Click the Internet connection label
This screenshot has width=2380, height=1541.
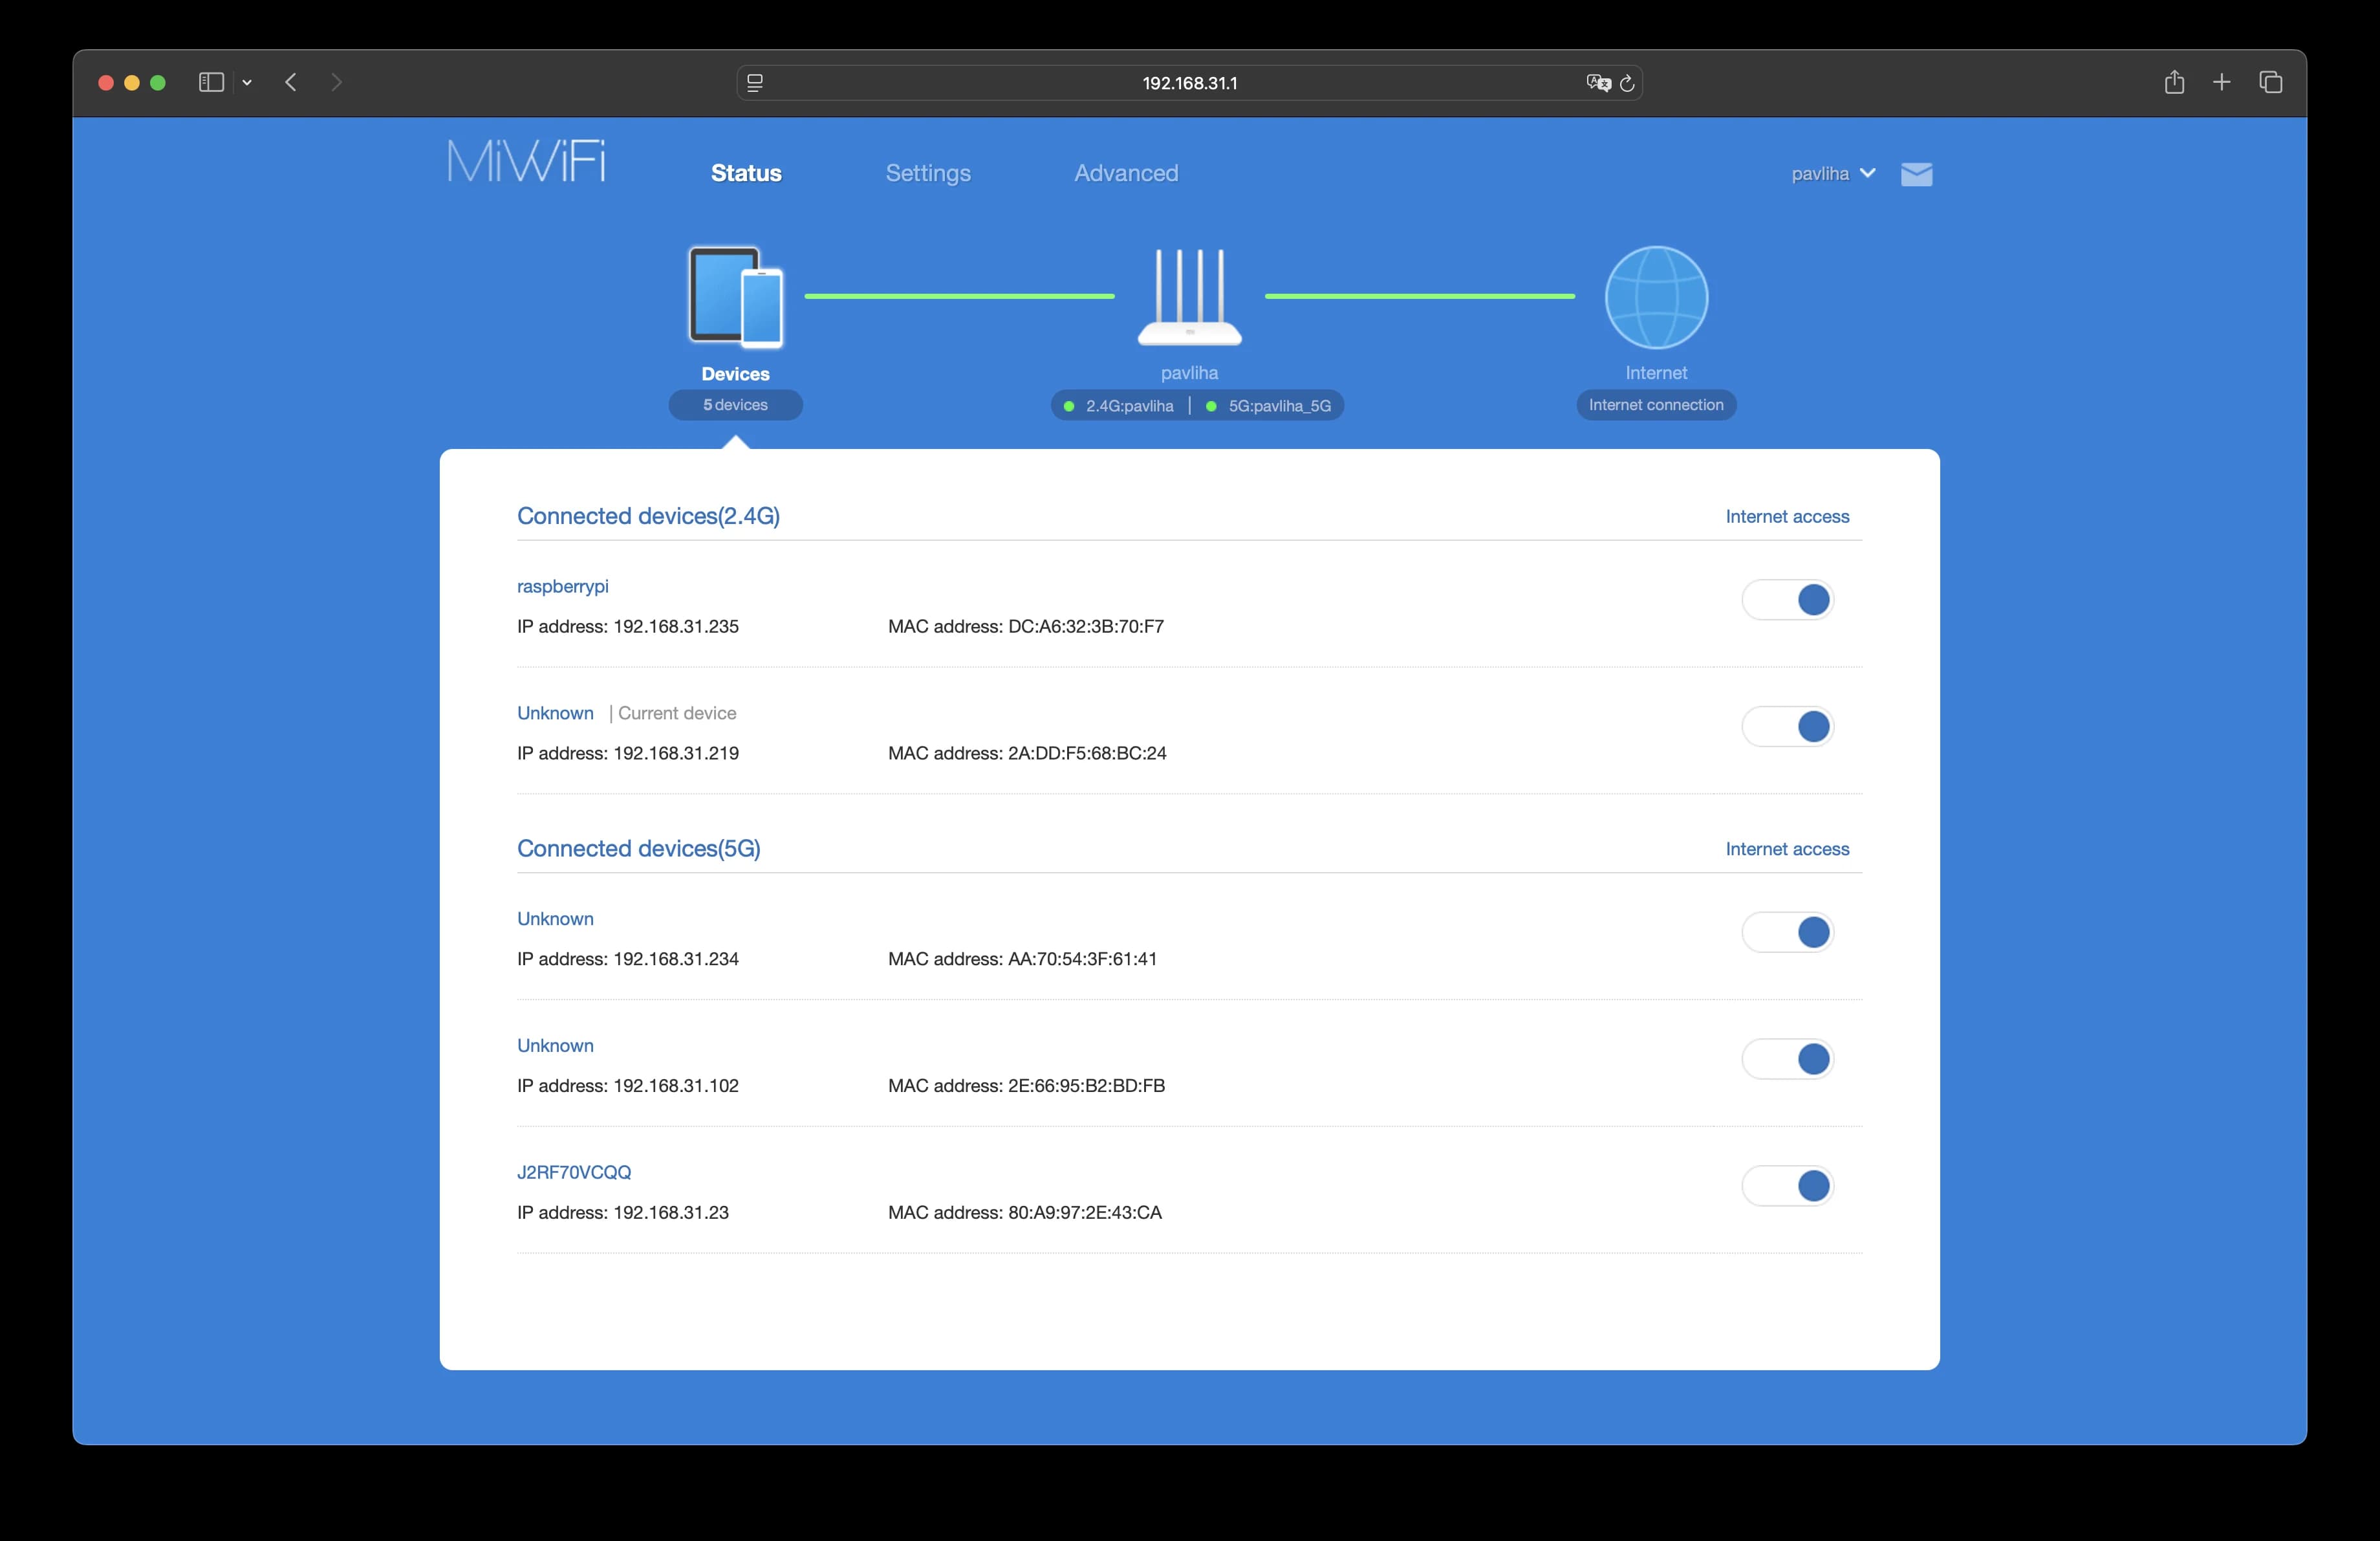pos(1655,404)
